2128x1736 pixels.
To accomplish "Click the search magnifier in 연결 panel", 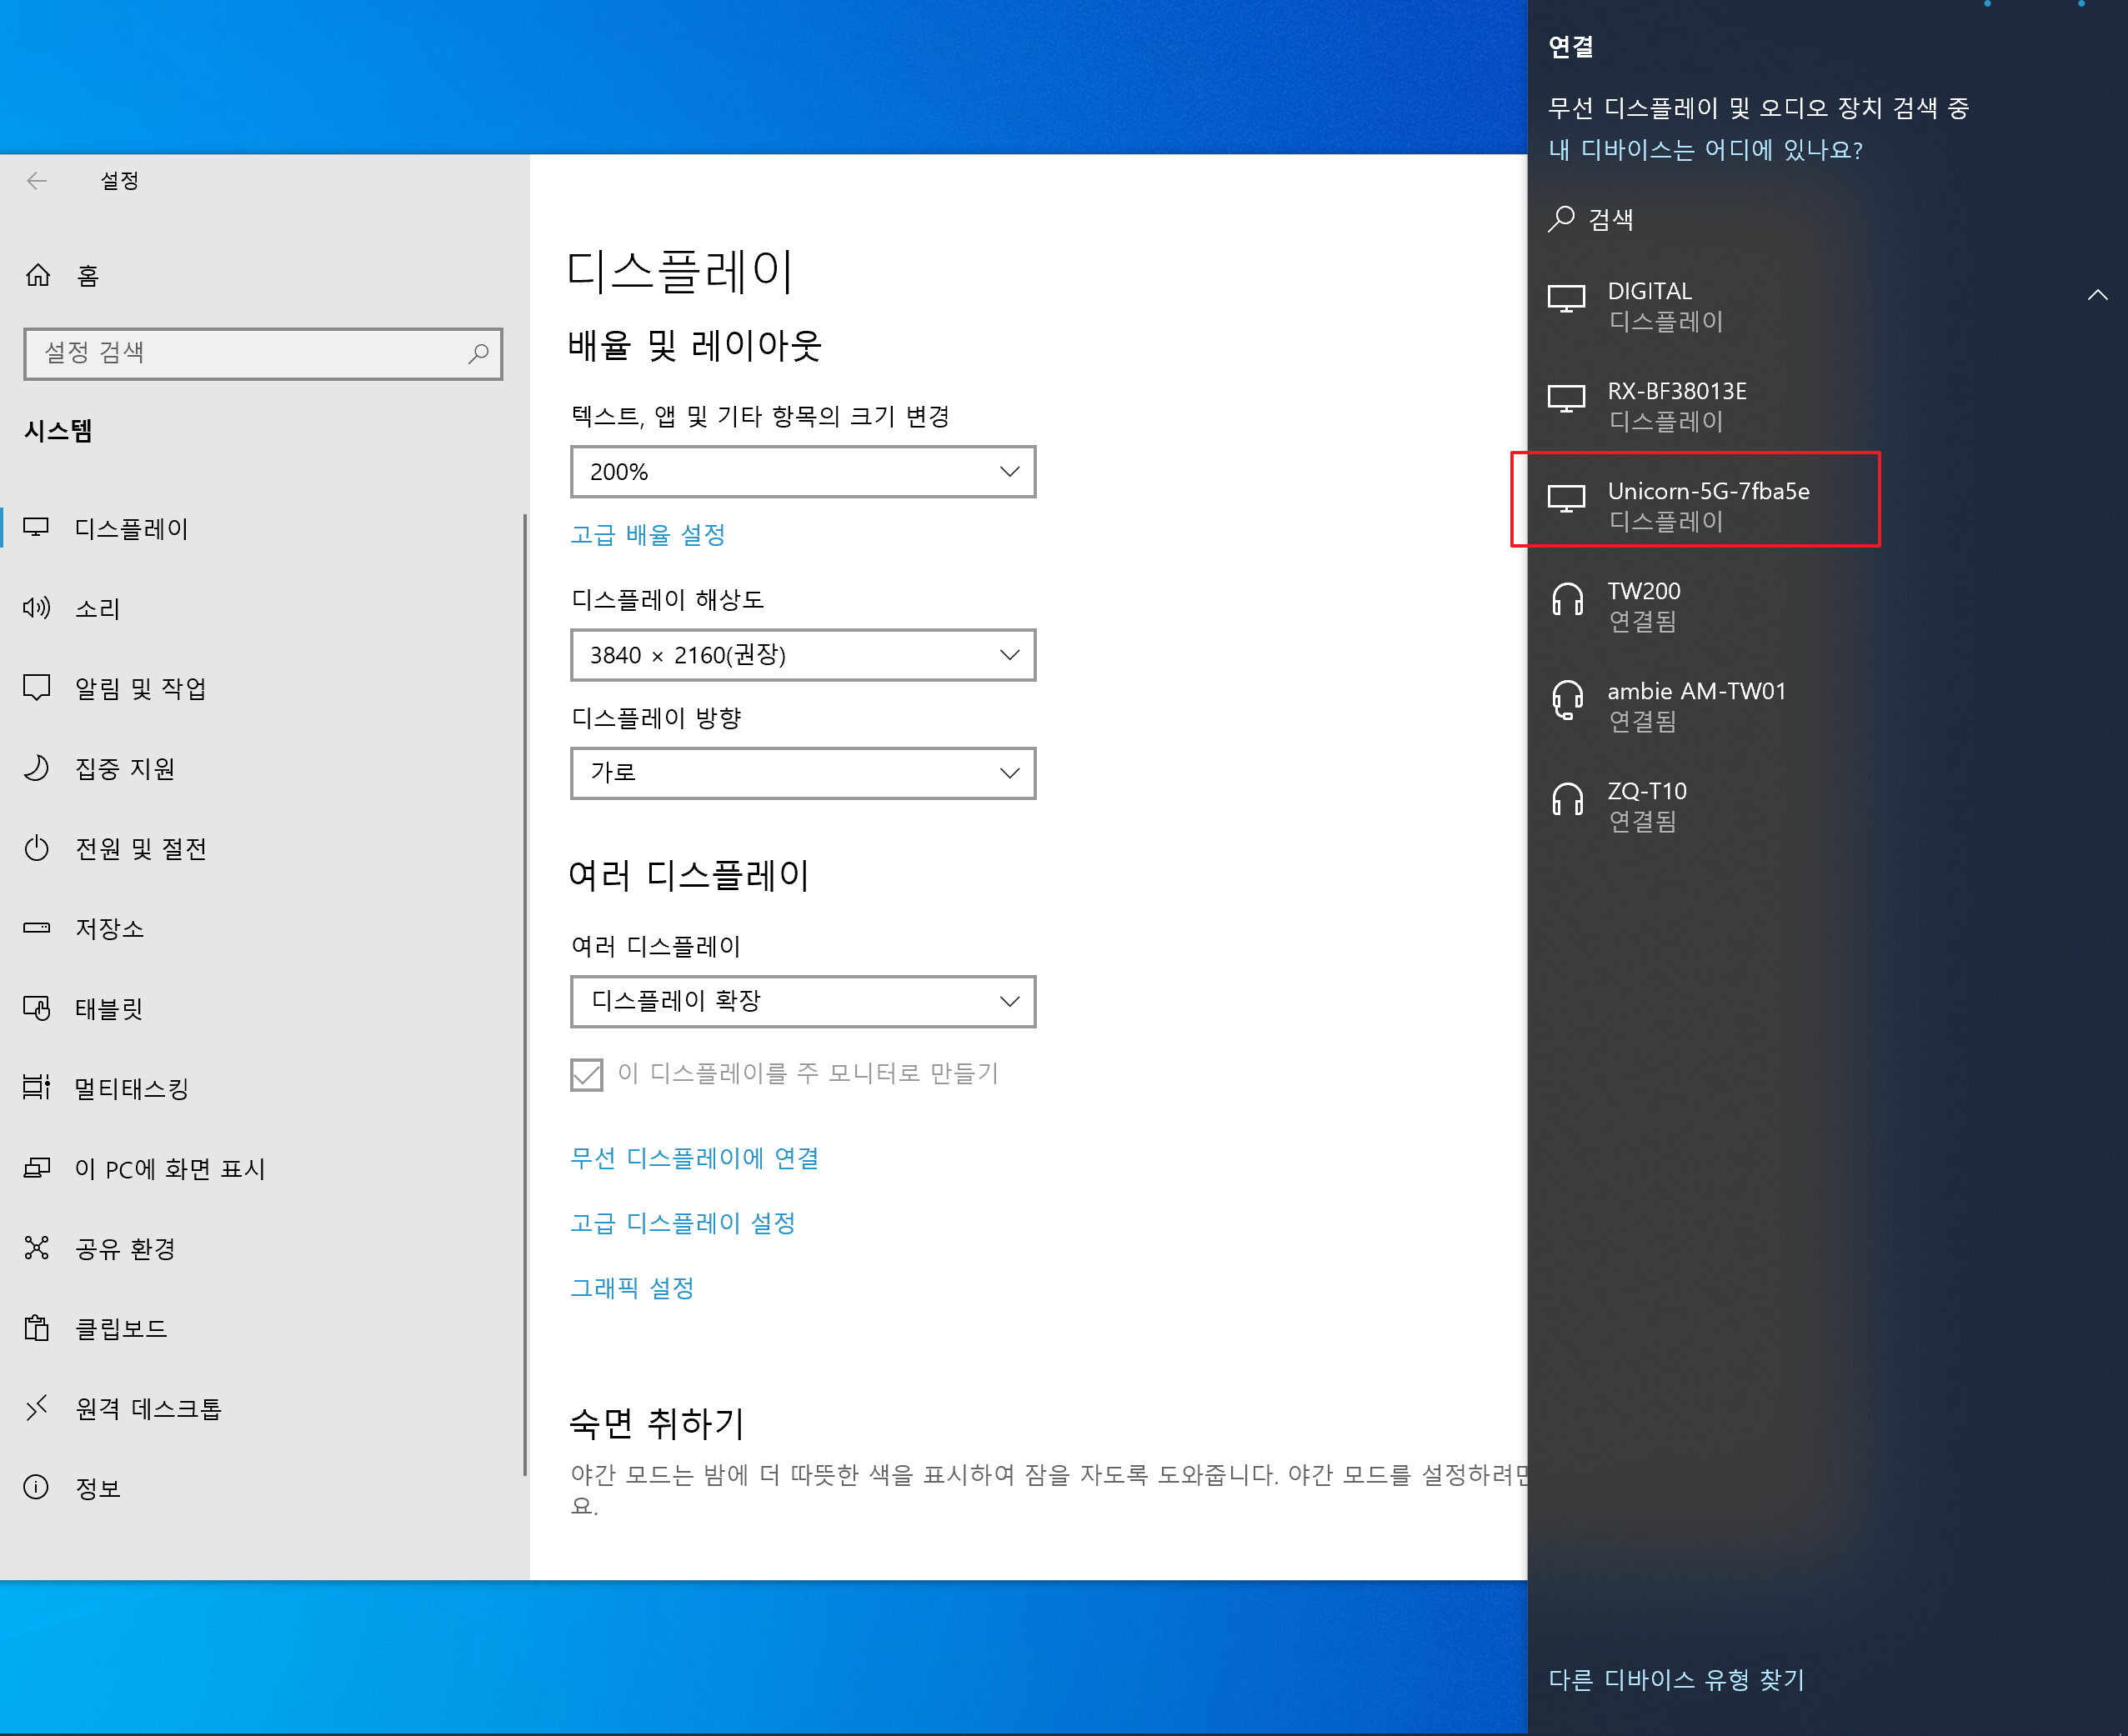I will click(x=1562, y=219).
